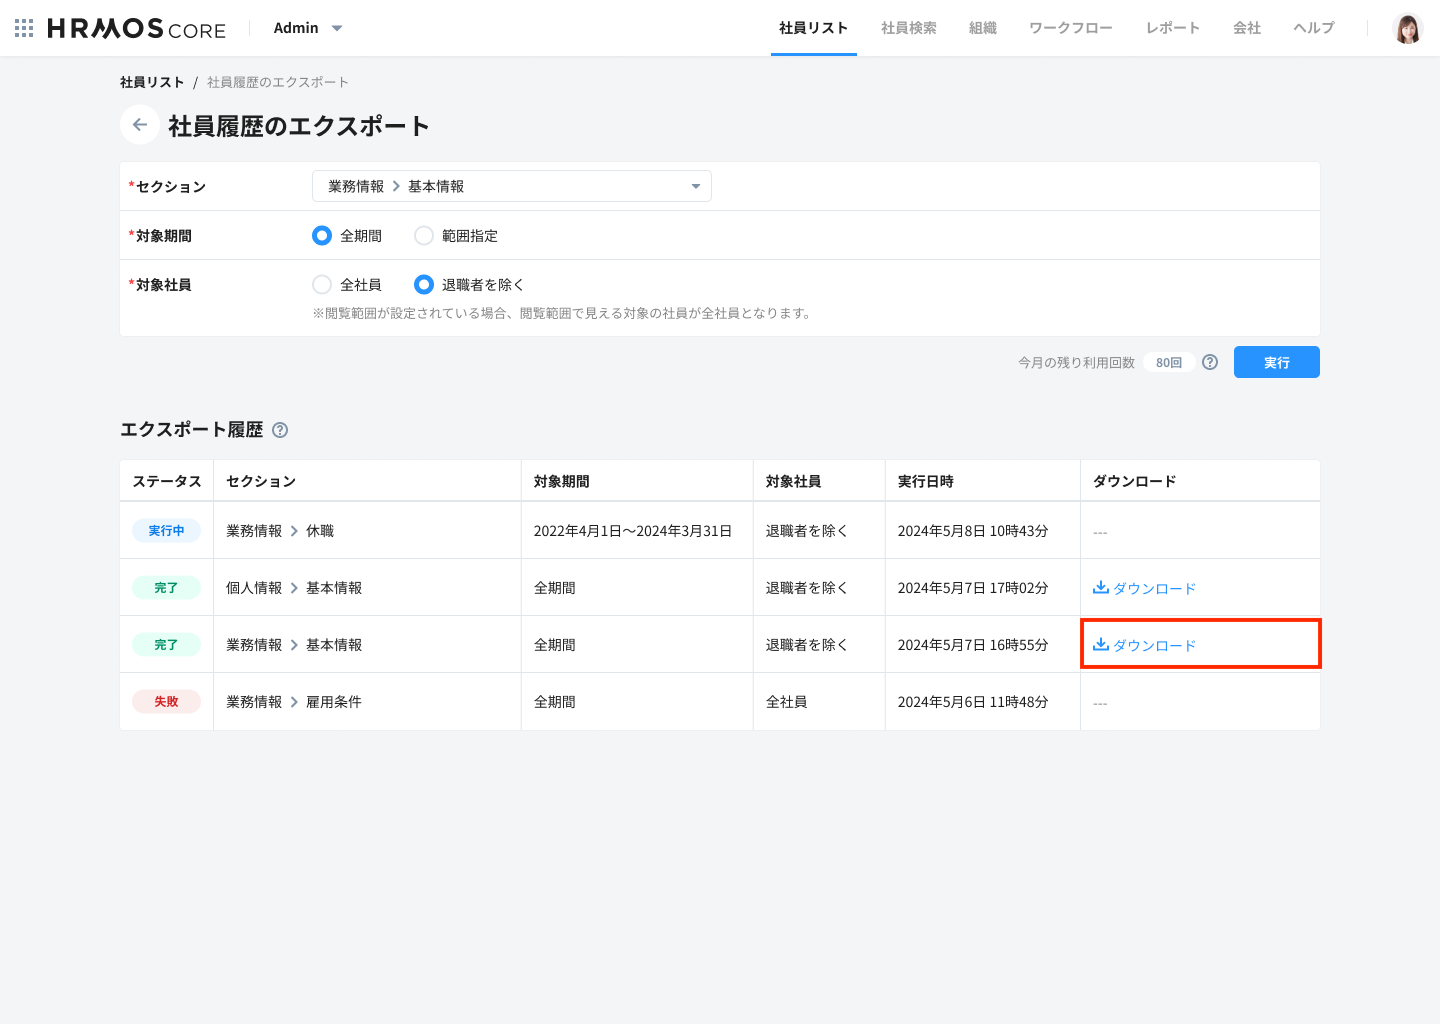This screenshot has width=1440, height=1024.
Task: Click the download icon for 個人情報 export
Action: click(1099, 588)
